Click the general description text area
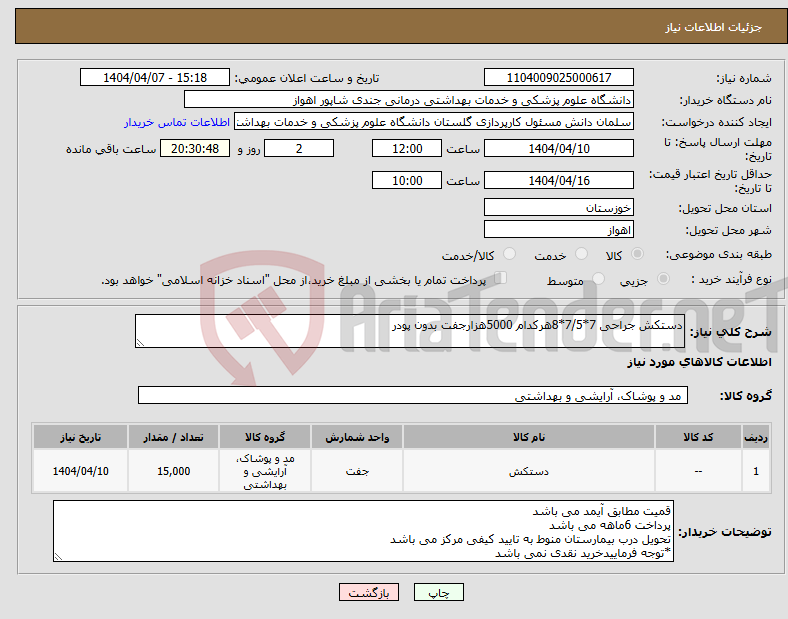This screenshot has height=619, width=788. click(x=410, y=331)
